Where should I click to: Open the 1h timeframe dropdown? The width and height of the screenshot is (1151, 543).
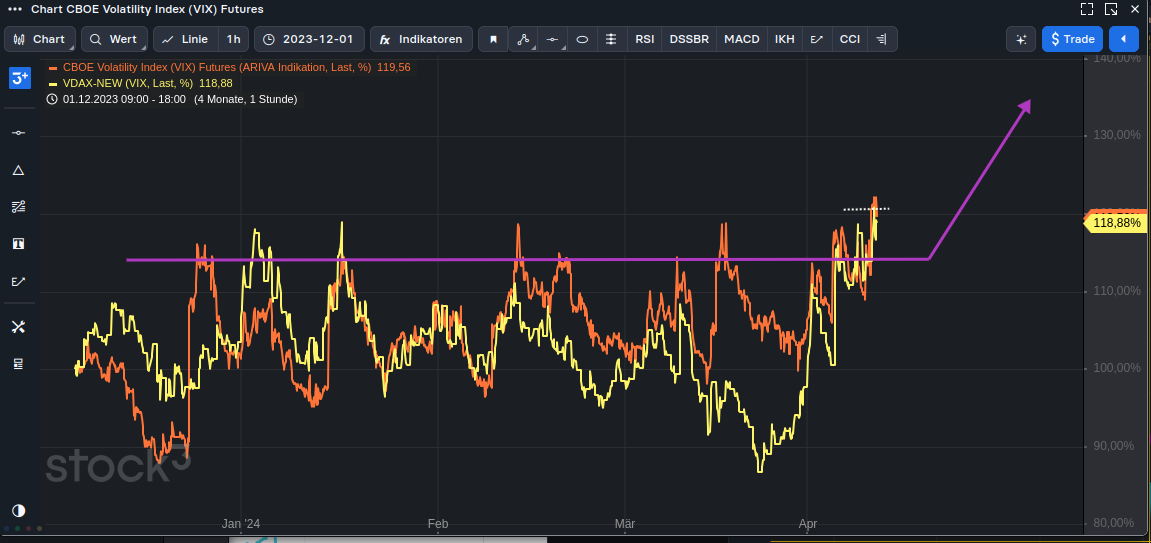(234, 39)
